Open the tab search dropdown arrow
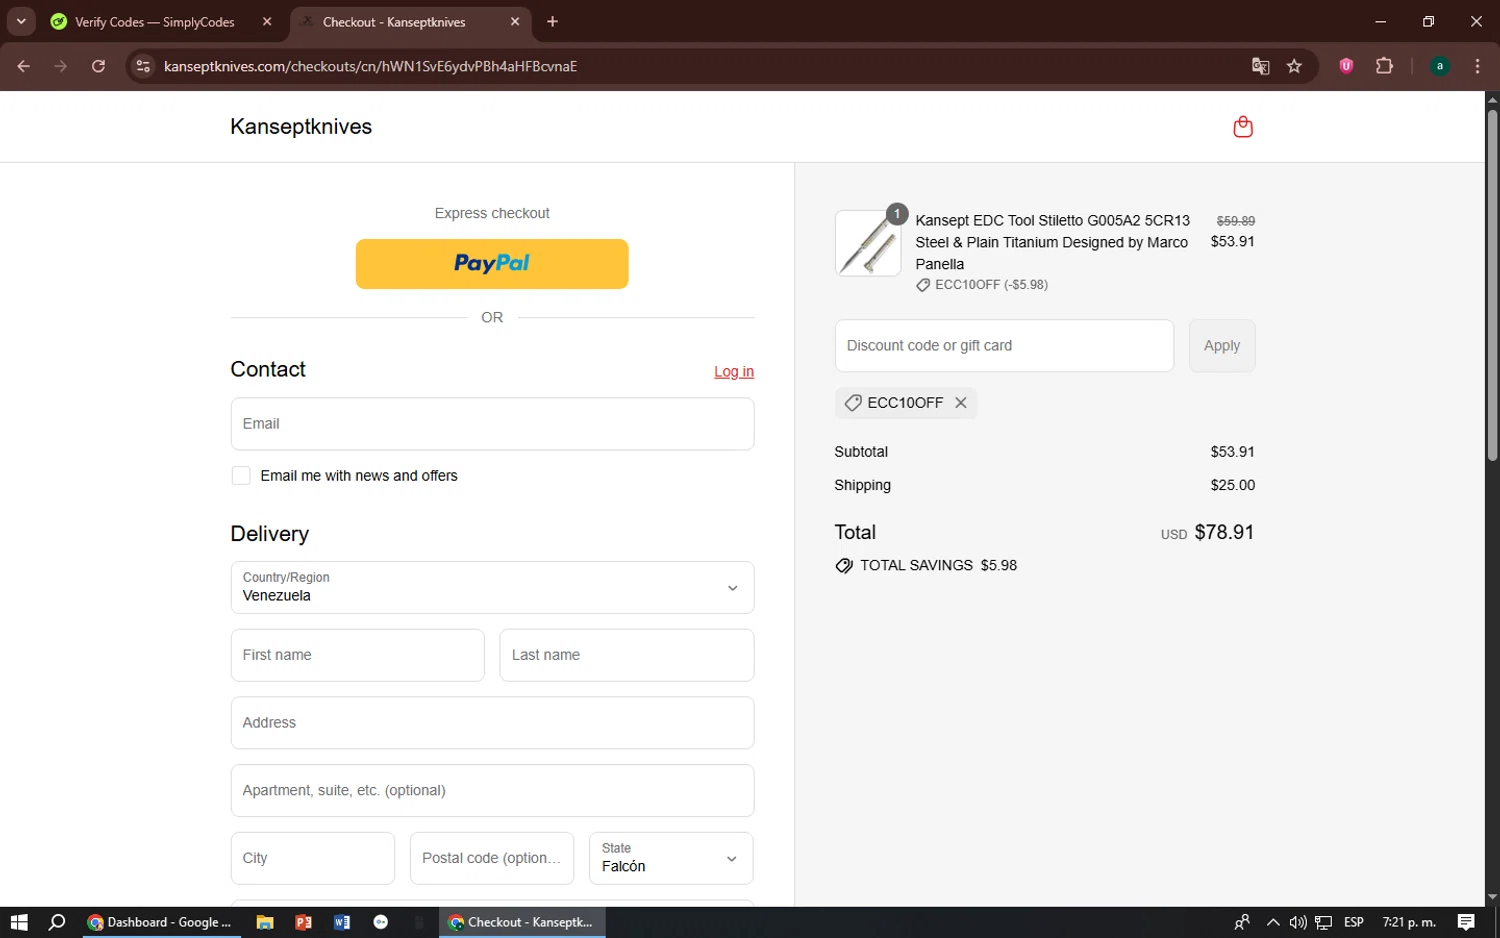 coord(21,21)
